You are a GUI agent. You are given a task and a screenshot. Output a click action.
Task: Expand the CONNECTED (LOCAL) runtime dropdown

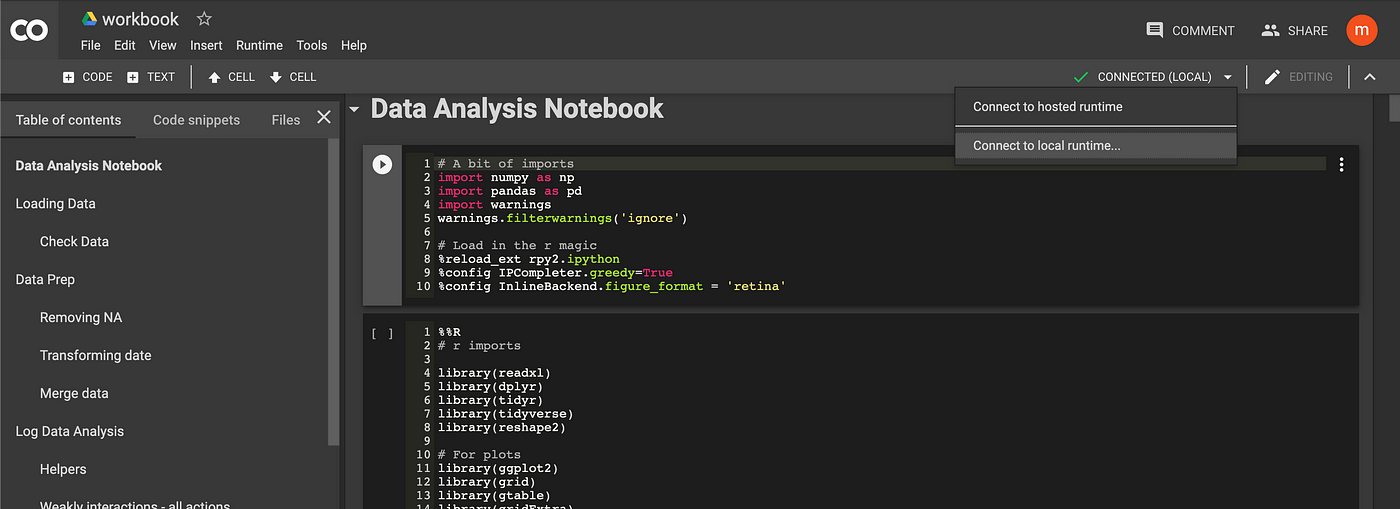point(1227,77)
